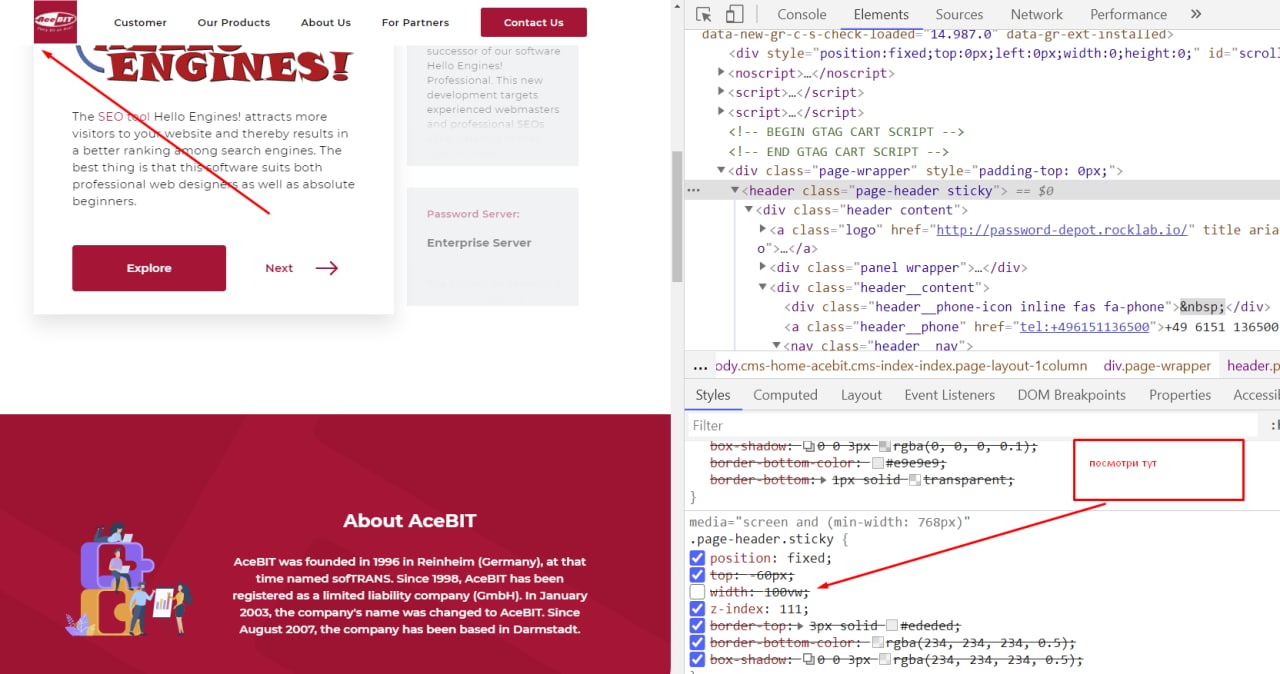1280x674 pixels.
Task: Follow the SEO tool link in the description
Action: click(x=123, y=116)
